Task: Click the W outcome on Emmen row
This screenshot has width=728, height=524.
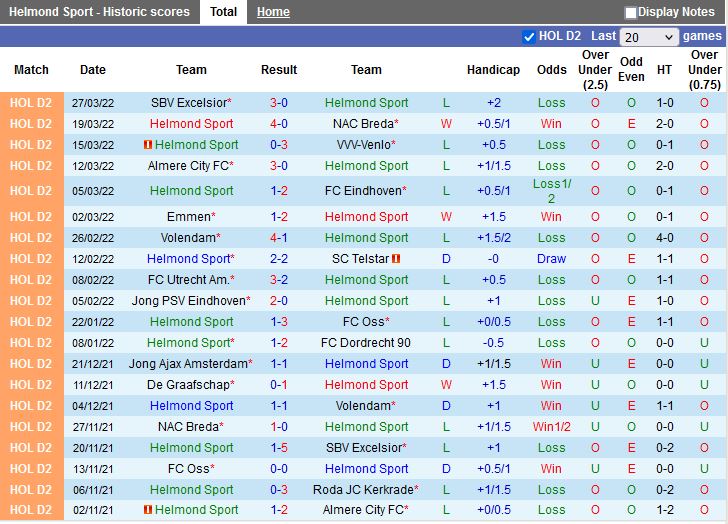Action: pos(446,217)
